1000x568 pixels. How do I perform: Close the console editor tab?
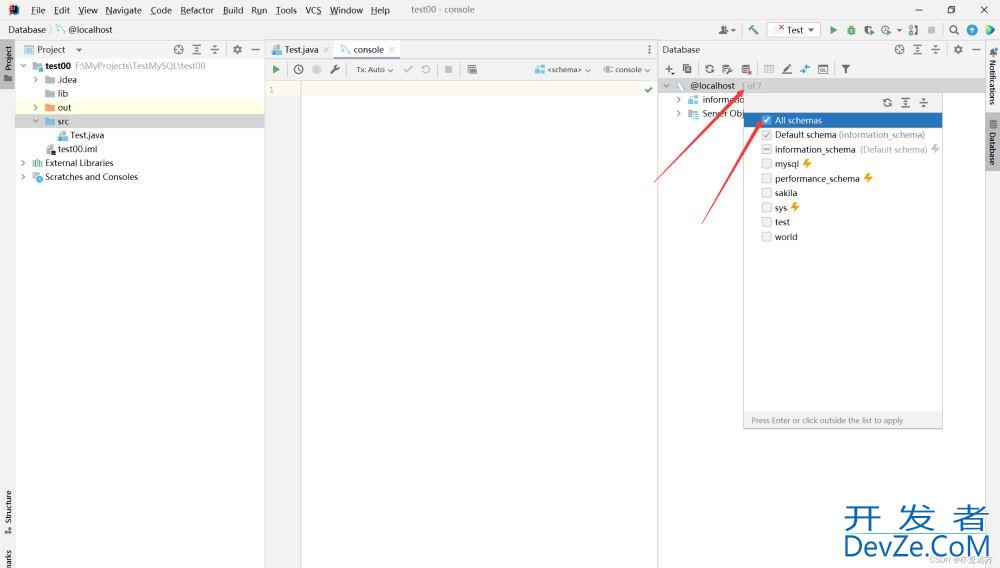point(392,50)
